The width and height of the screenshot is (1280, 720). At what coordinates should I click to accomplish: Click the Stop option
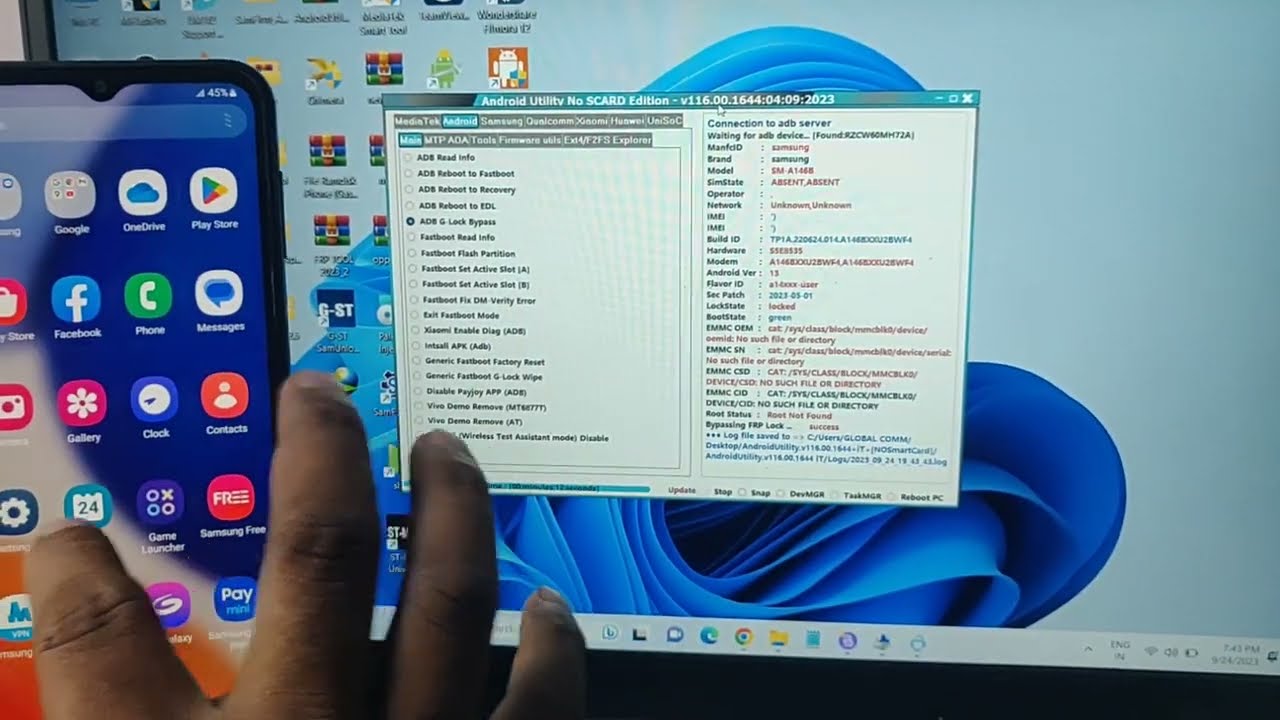tap(722, 492)
